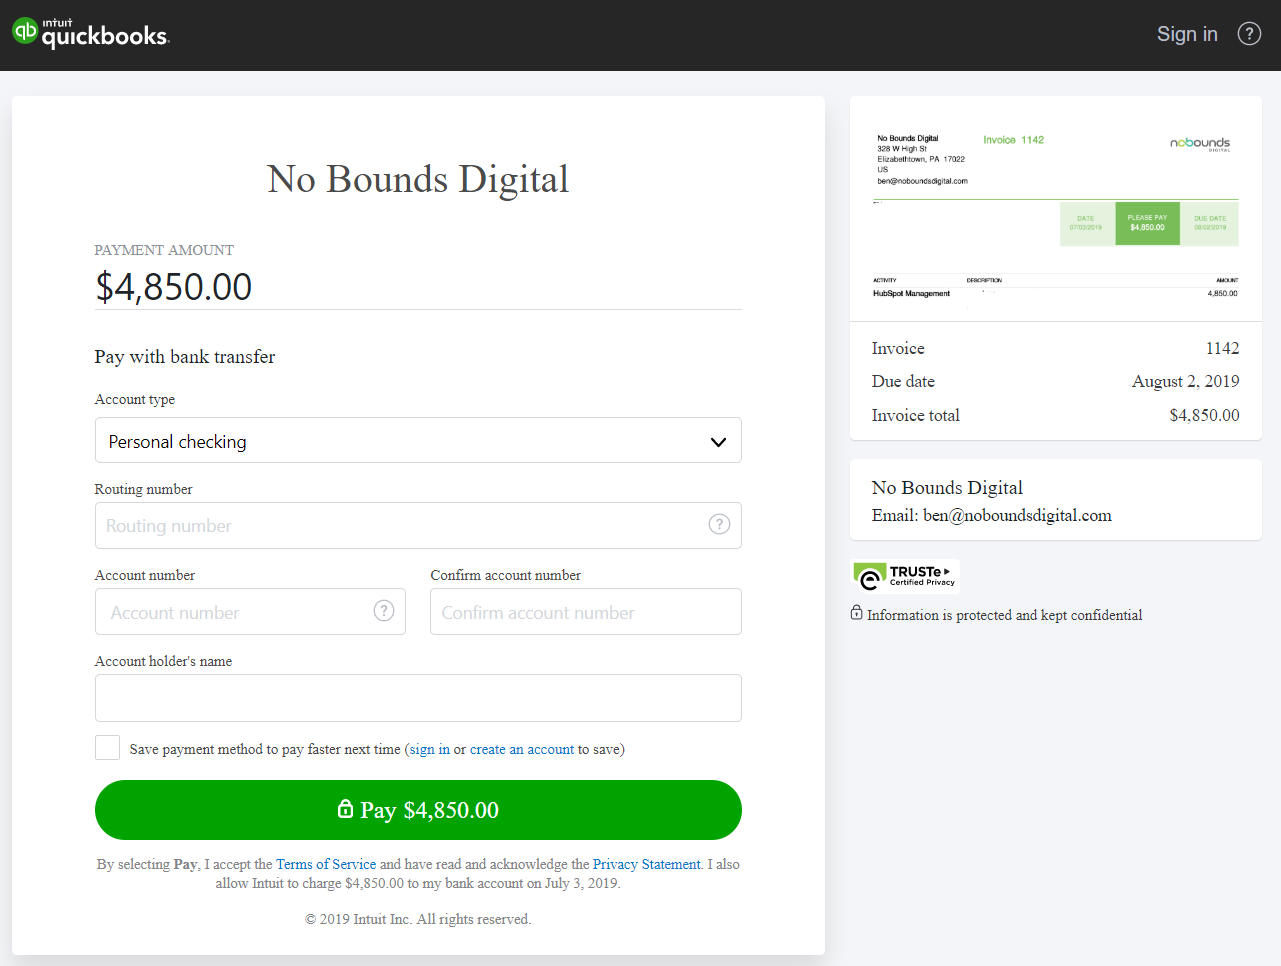Open the help question mark icon in header

(1249, 34)
